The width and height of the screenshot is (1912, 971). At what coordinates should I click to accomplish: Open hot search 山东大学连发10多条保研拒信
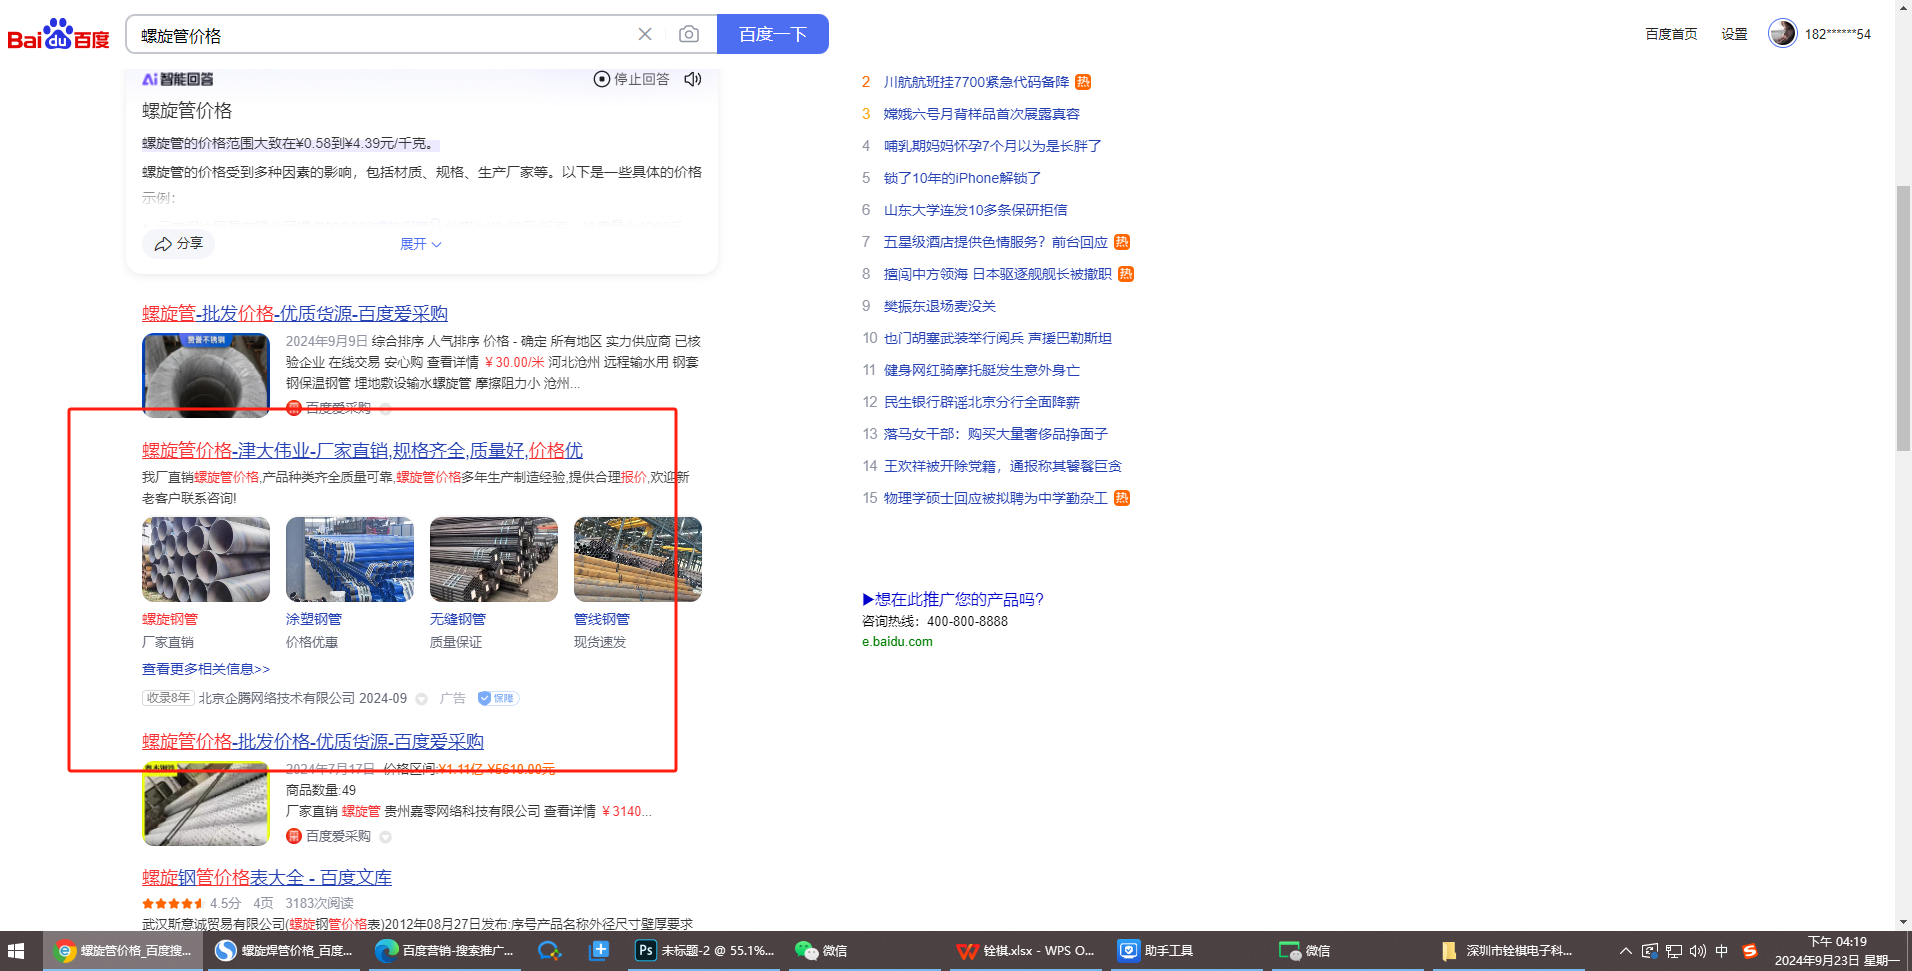(975, 210)
